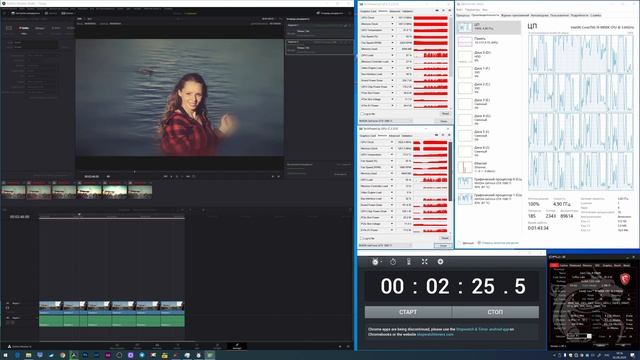Click the viewer scrubber playhead in DaVinci

click(x=135, y=172)
